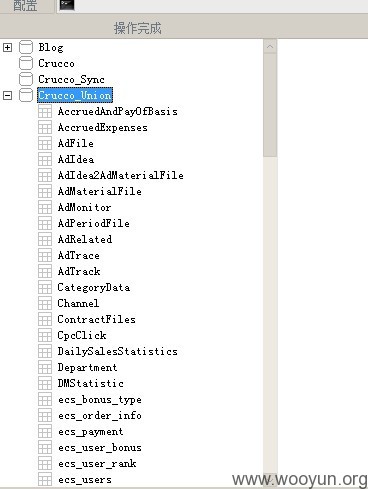
Task: Select the Crucco_Union database label
Action: [75, 95]
